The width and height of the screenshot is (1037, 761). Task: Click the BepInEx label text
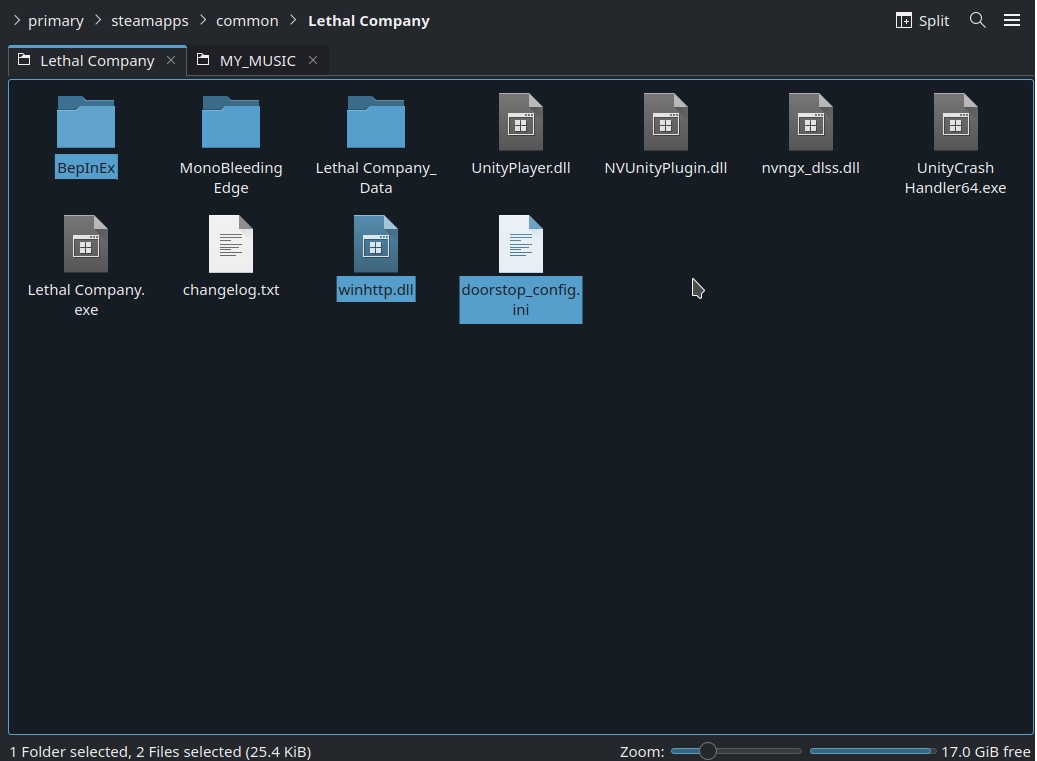point(86,168)
